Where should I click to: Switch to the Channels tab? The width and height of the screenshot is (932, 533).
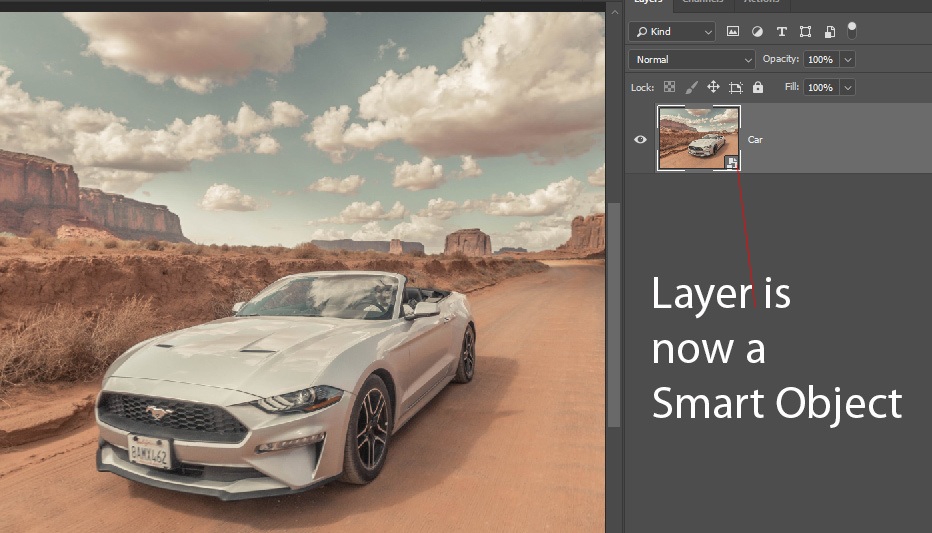click(703, 3)
